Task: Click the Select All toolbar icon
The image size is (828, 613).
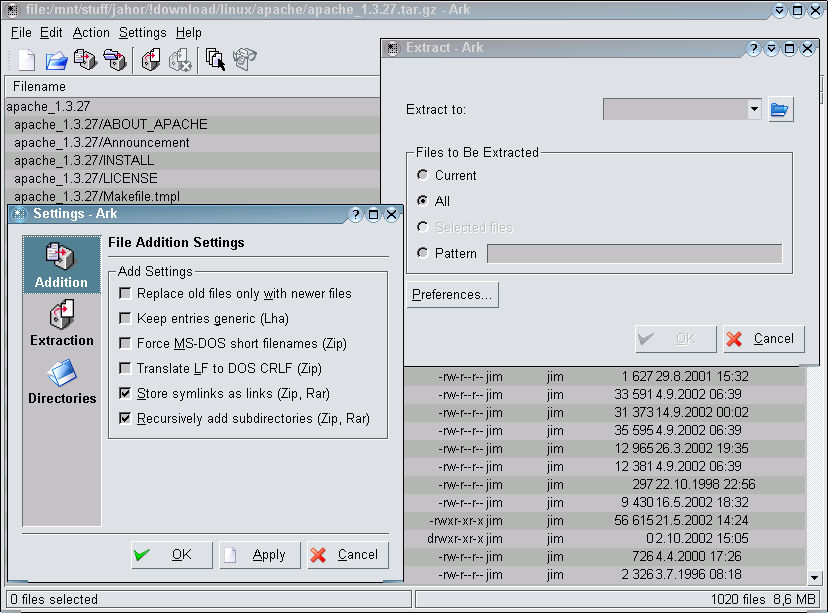Action: click(x=215, y=60)
